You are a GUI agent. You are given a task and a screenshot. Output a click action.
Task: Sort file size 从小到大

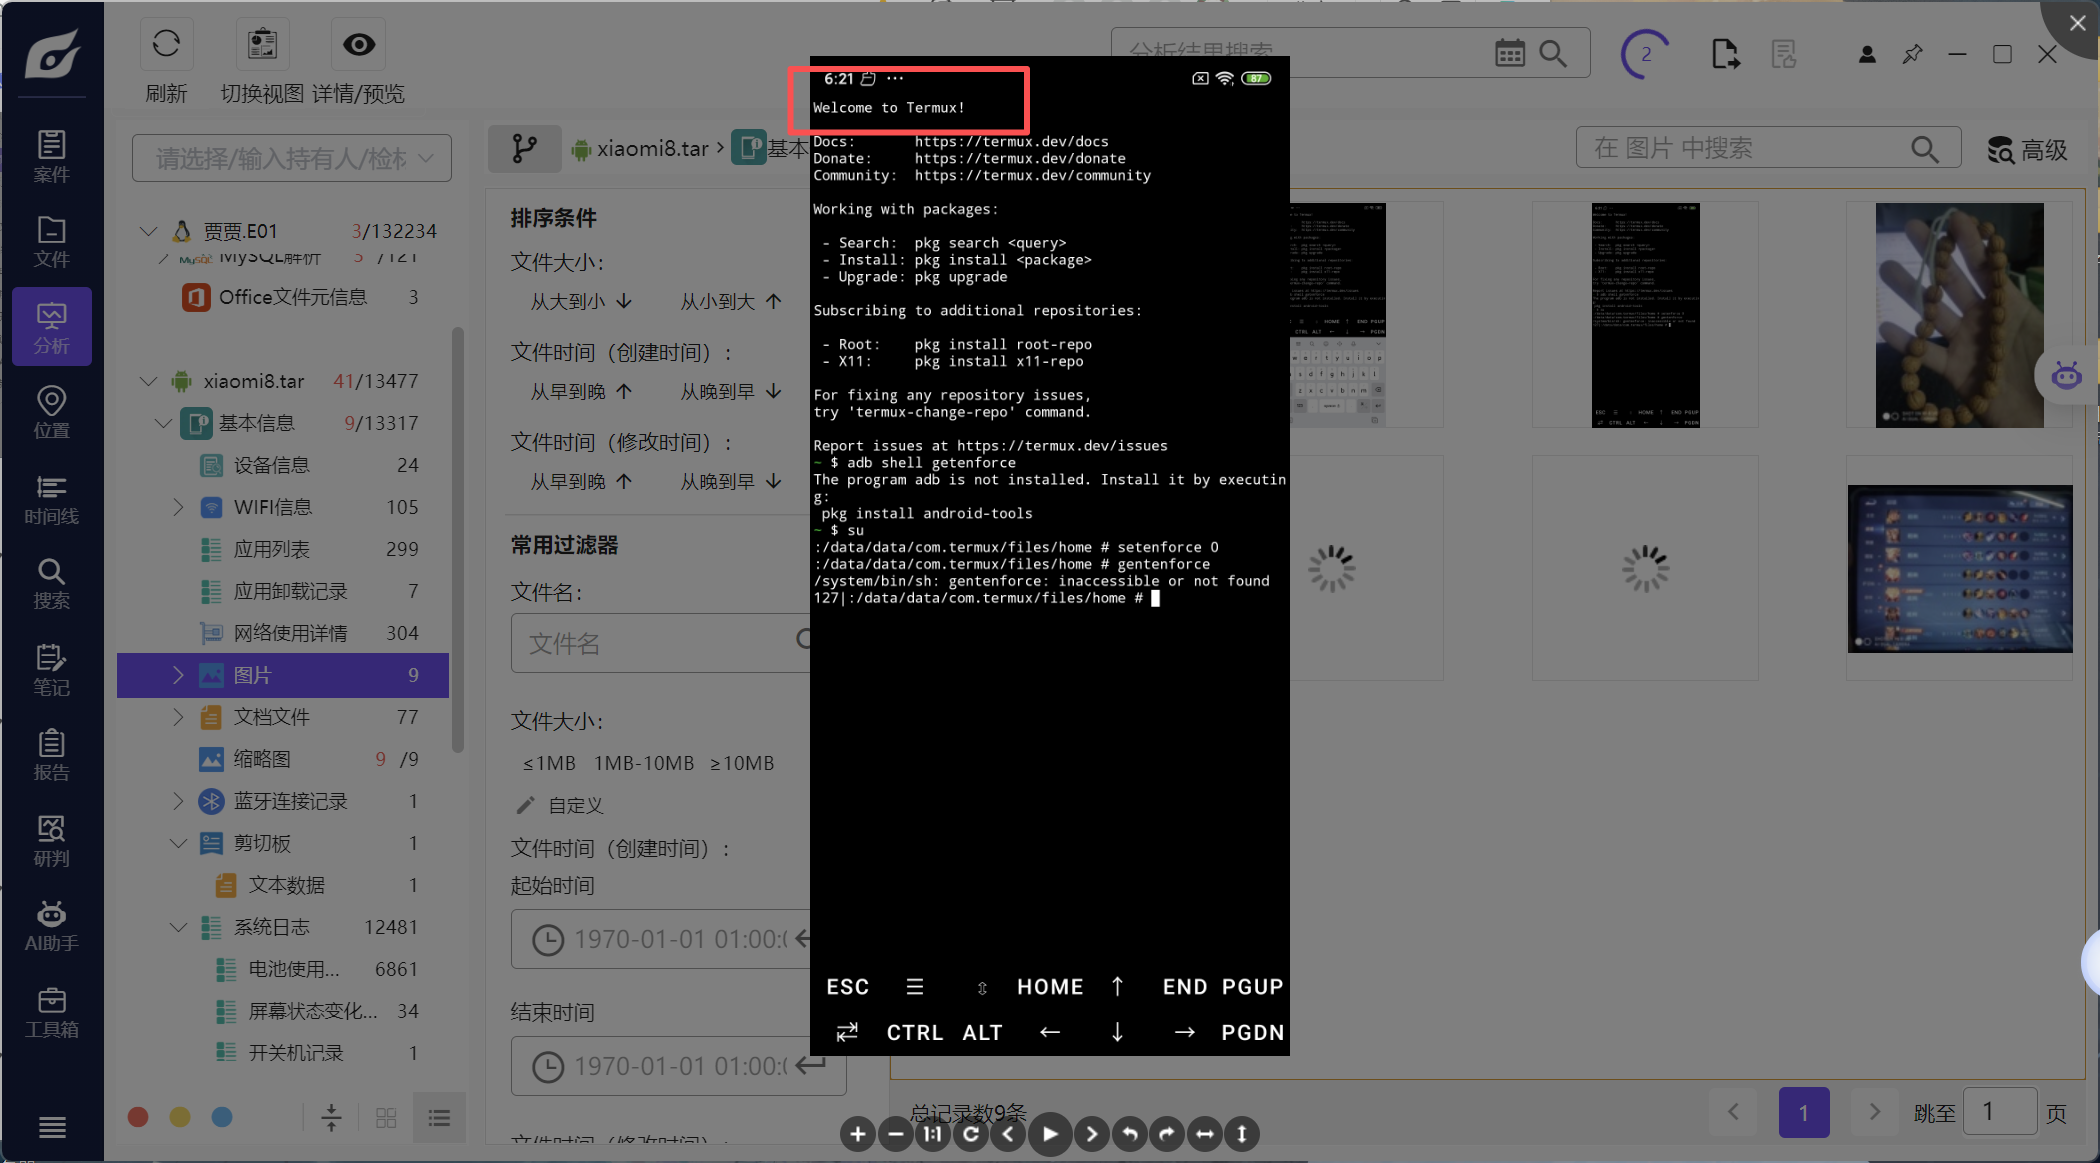731,301
